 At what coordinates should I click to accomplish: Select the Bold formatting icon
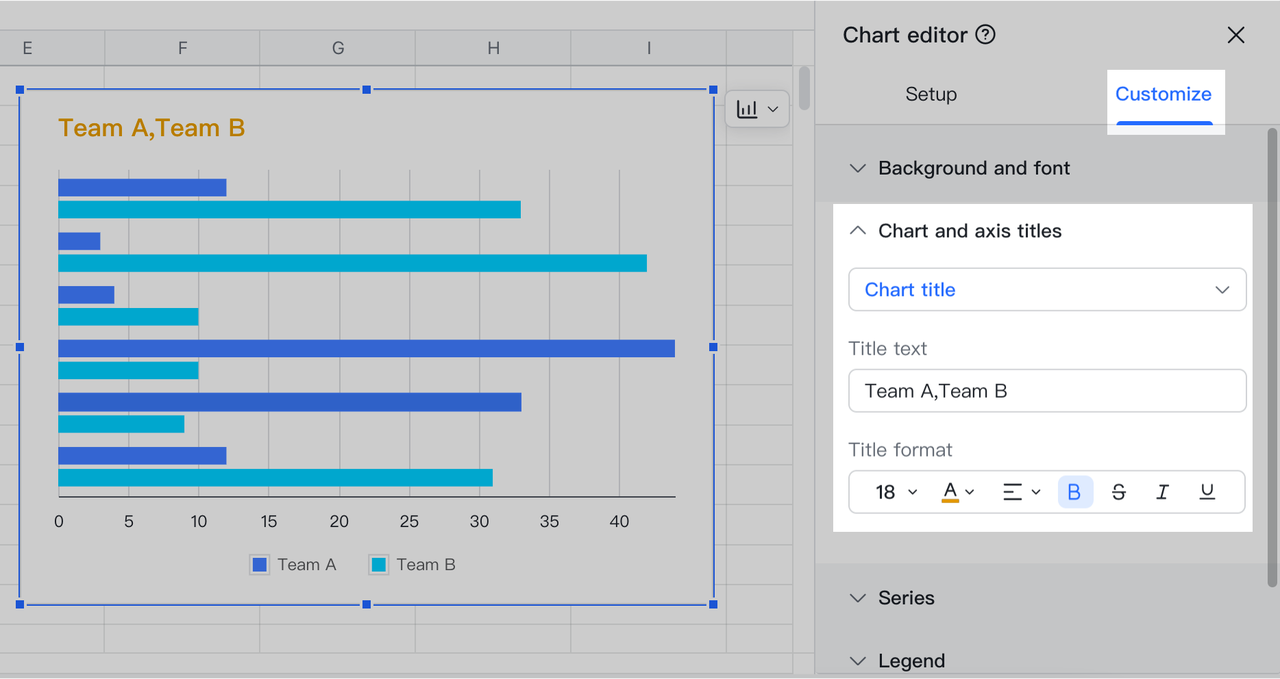[x=1075, y=491]
